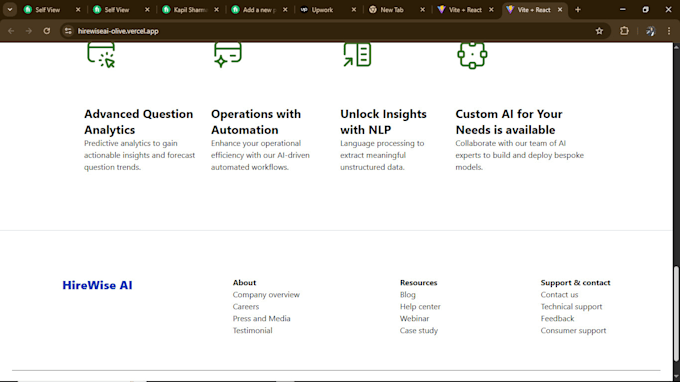Click the 'Collaborate with our team' description text
The width and height of the screenshot is (680, 382).
click(x=520, y=155)
